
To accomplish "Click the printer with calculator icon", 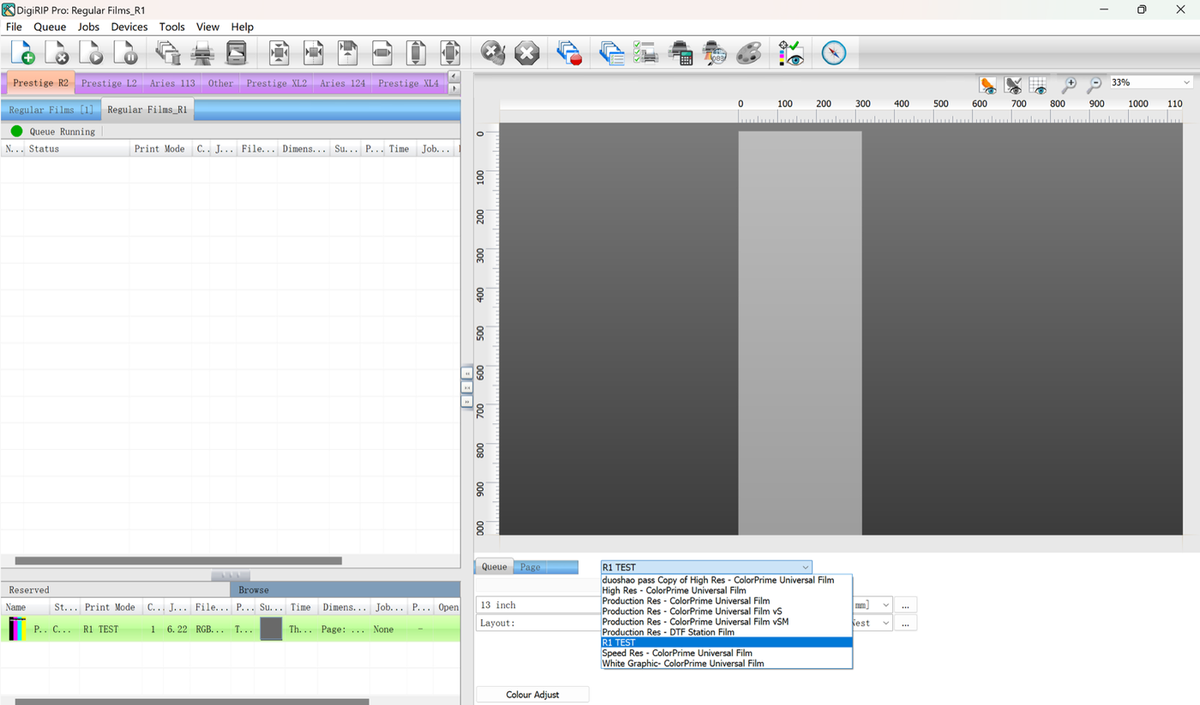I will (x=681, y=53).
